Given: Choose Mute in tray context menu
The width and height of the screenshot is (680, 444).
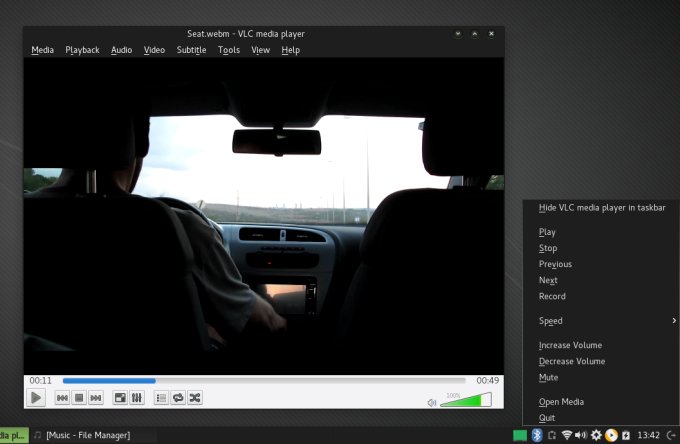Looking at the screenshot, I should 602,377.
